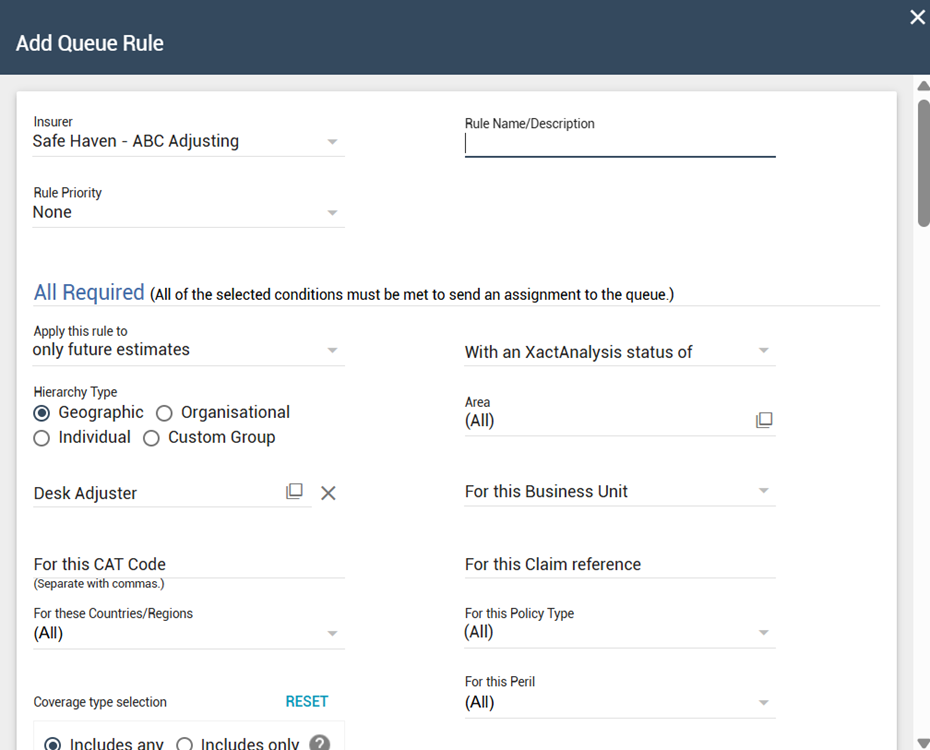Choose the Organisational hierarchy type

click(164, 413)
